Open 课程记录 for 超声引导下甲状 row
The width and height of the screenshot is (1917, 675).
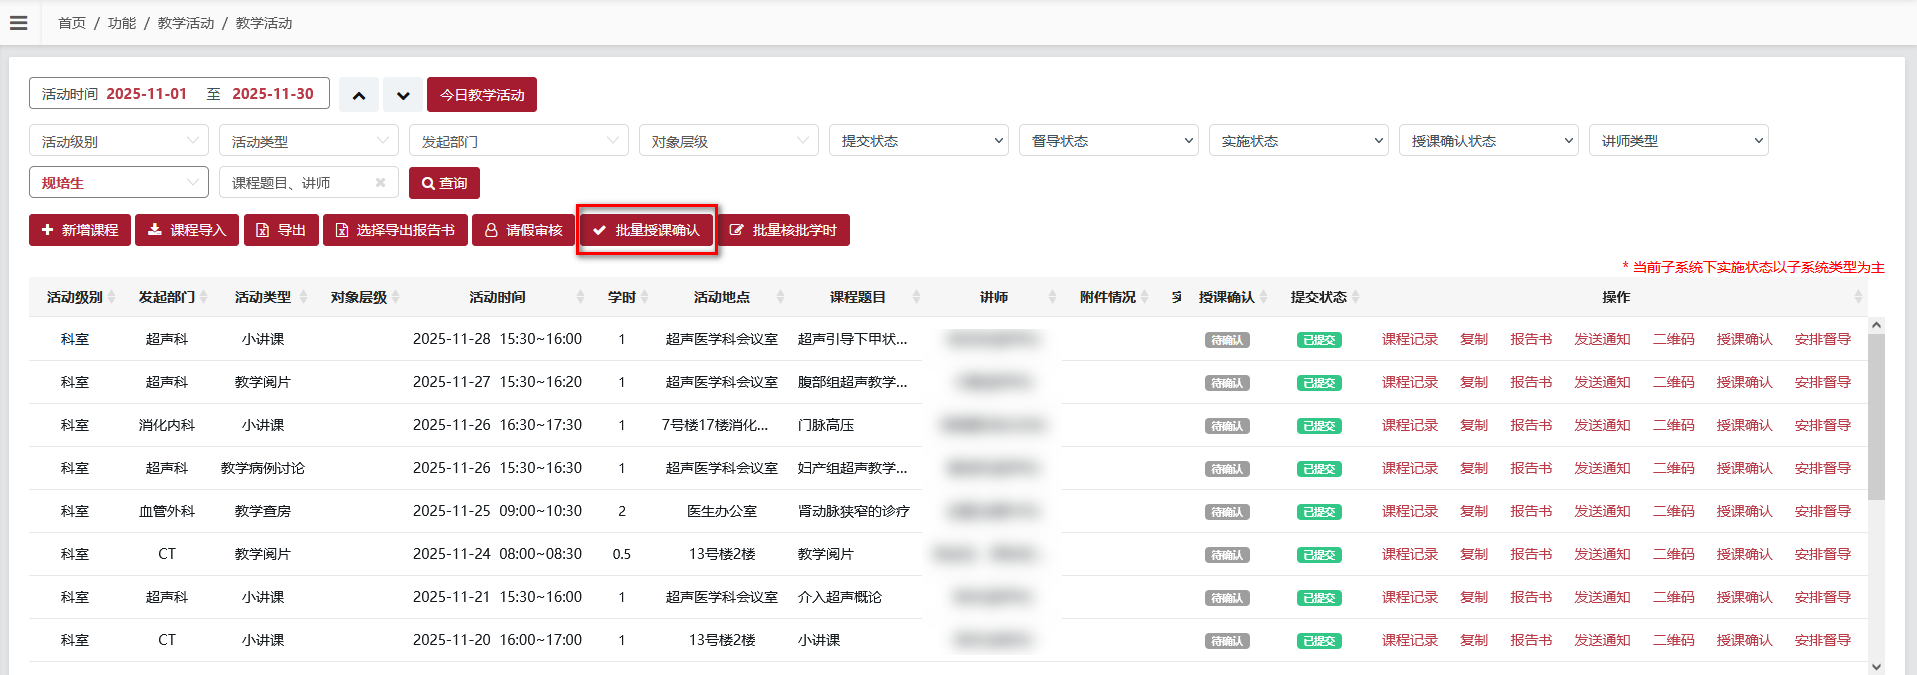1410,339
